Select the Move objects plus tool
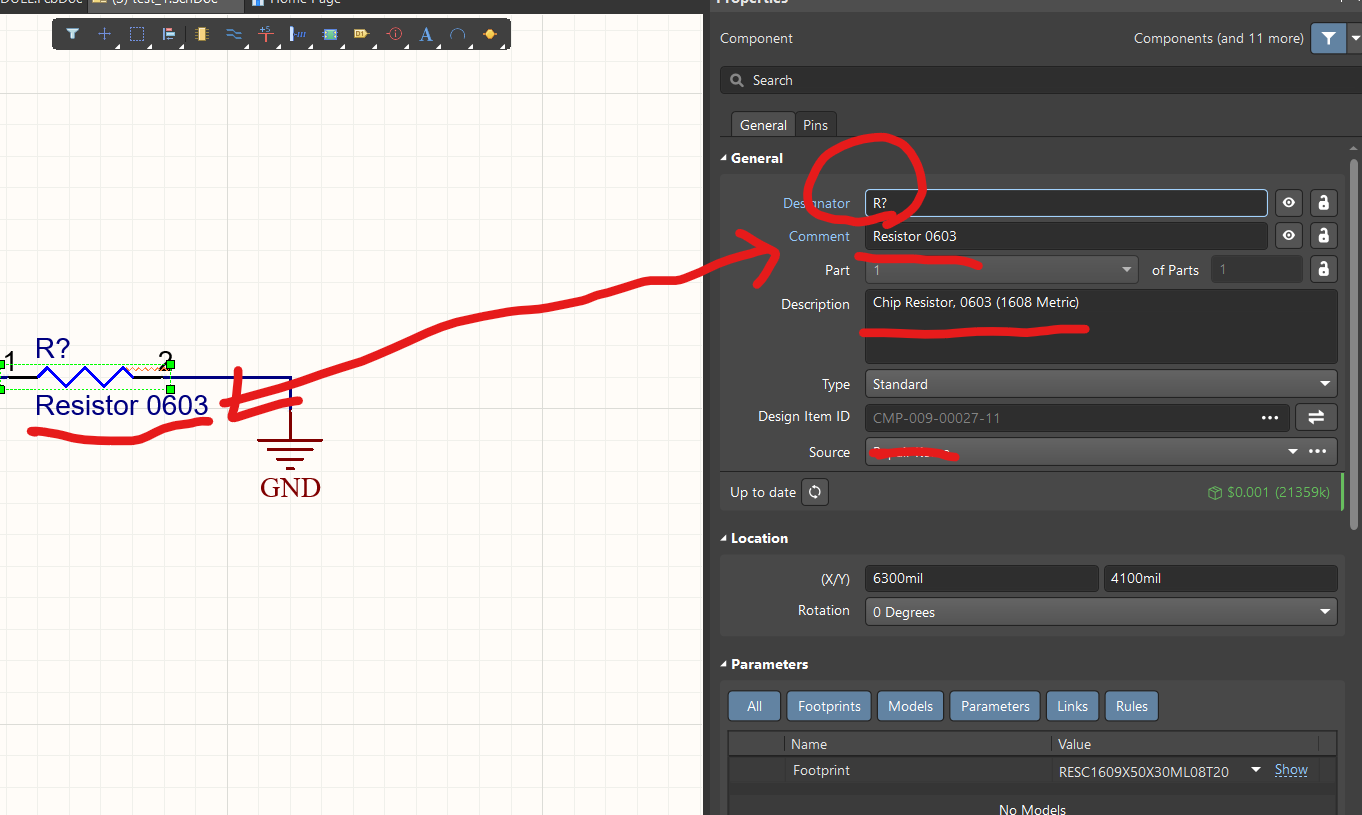The width and height of the screenshot is (1362, 815). coord(104,34)
